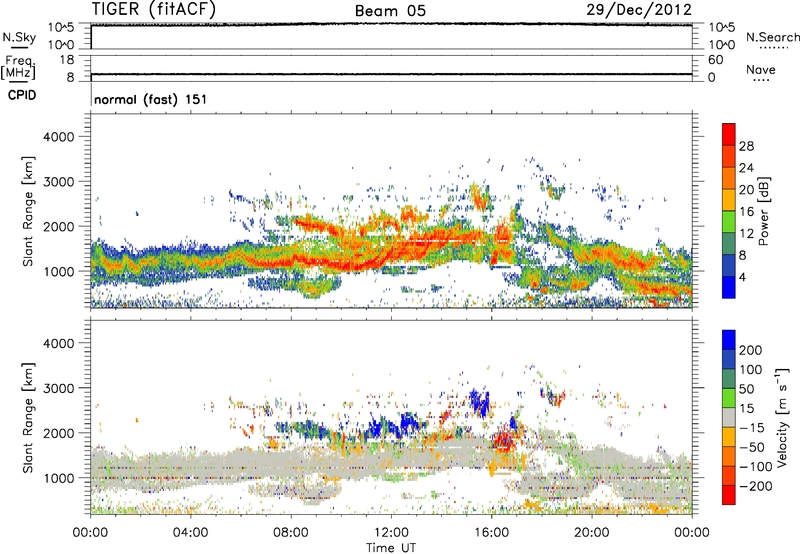Click the power colorbar value 4
800x554 pixels.
[743, 277]
